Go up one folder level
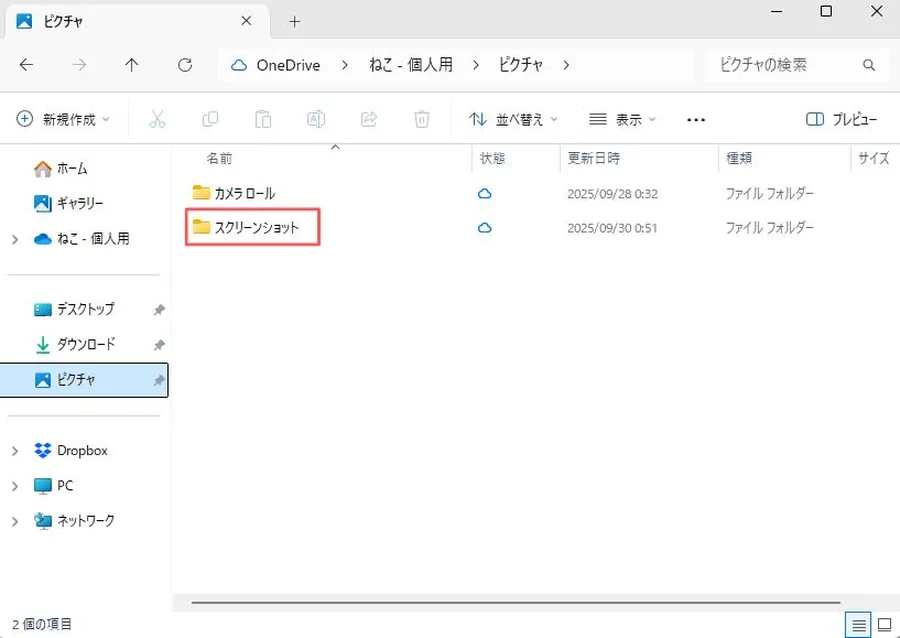 132,65
